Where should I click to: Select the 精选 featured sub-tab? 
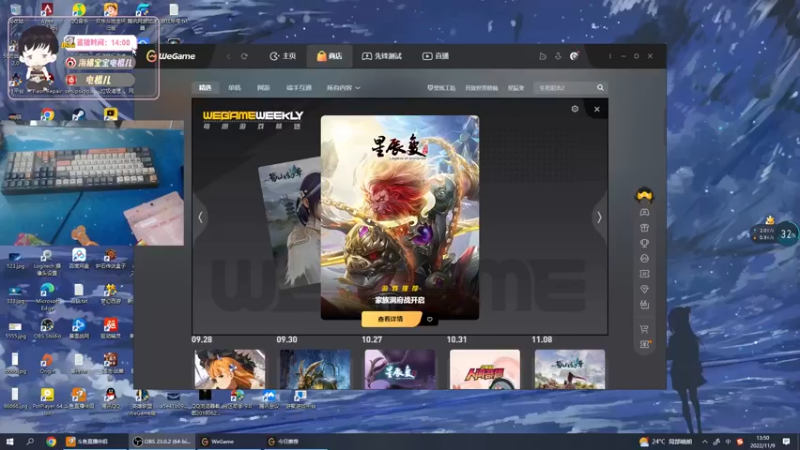205,88
